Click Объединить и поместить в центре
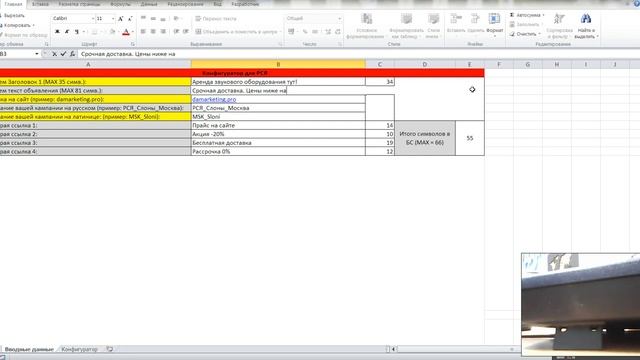 point(238,31)
